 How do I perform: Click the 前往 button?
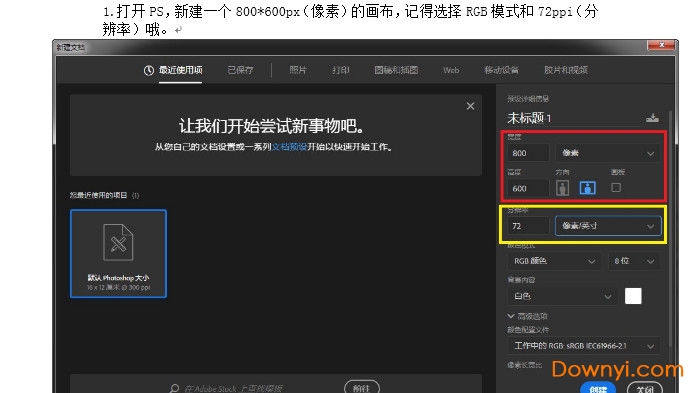(362, 388)
